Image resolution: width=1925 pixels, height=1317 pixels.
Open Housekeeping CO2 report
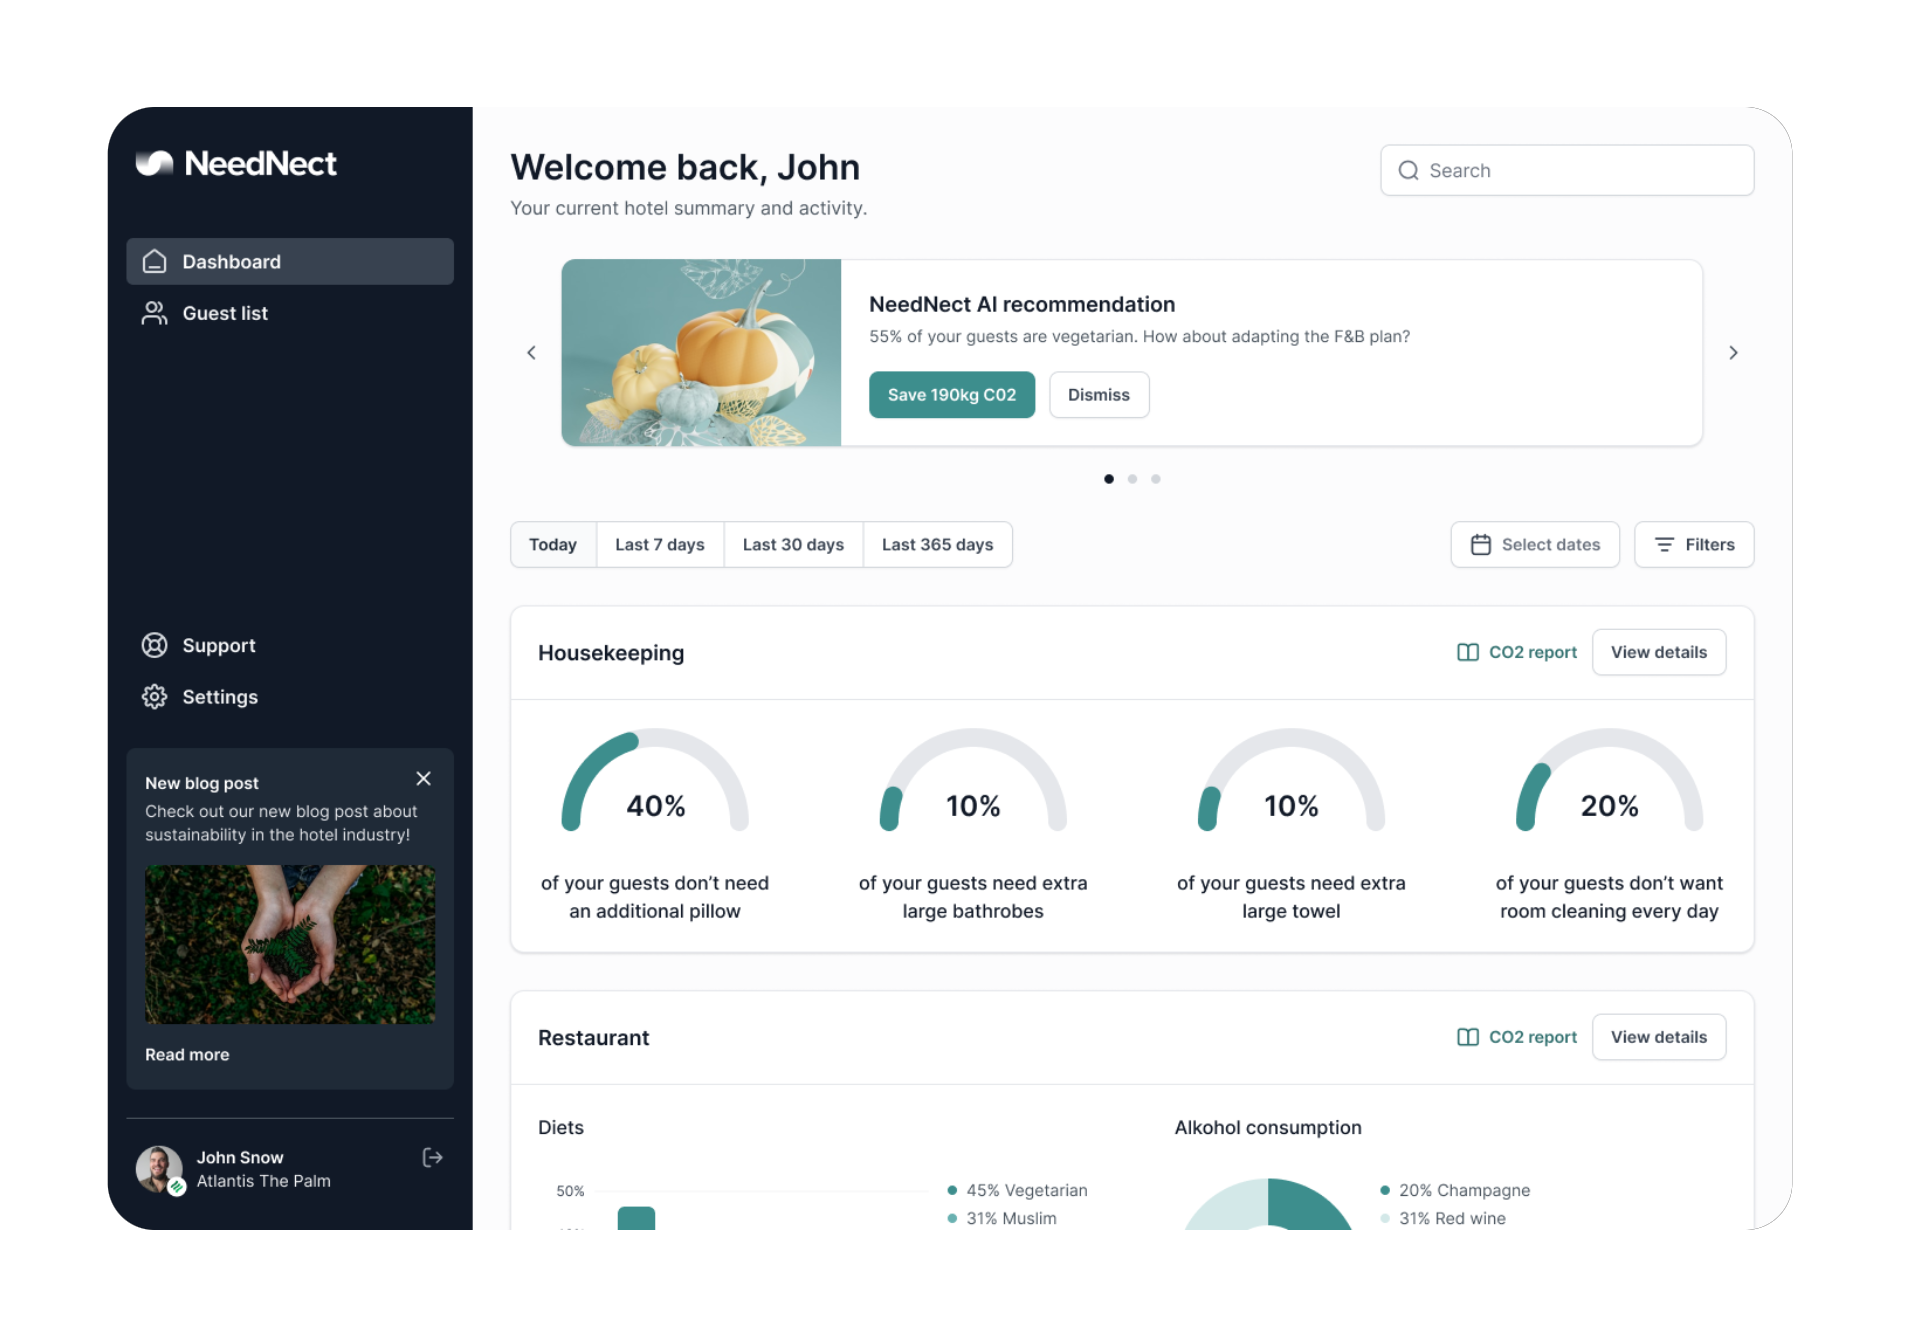(1517, 652)
